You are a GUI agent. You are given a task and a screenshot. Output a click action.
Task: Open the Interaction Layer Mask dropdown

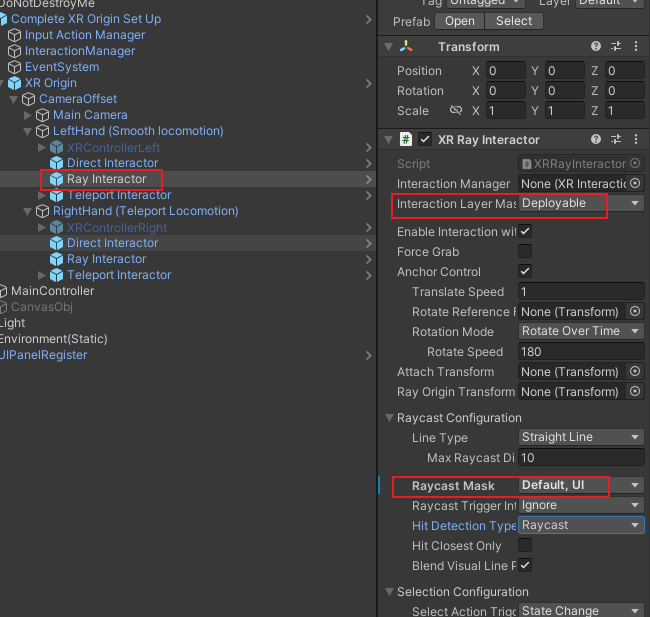pyautogui.click(x=580, y=203)
